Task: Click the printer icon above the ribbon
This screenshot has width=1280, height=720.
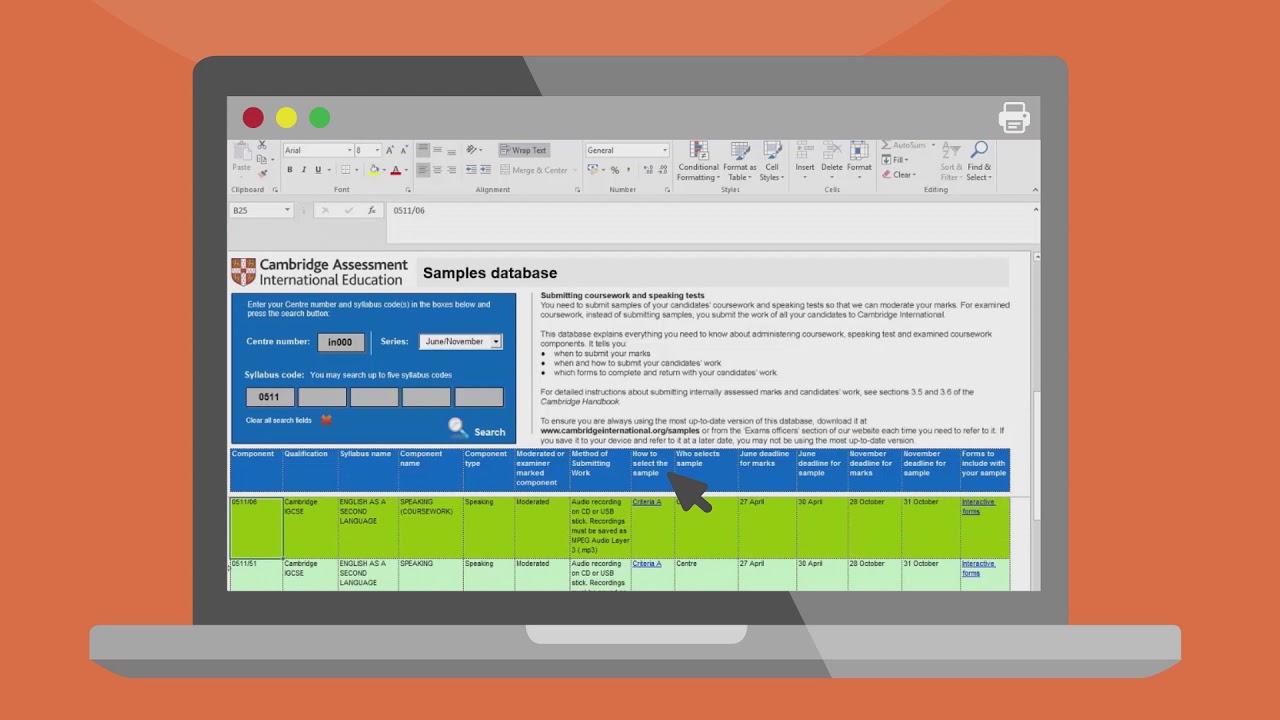Action: pyautogui.click(x=1014, y=118)
